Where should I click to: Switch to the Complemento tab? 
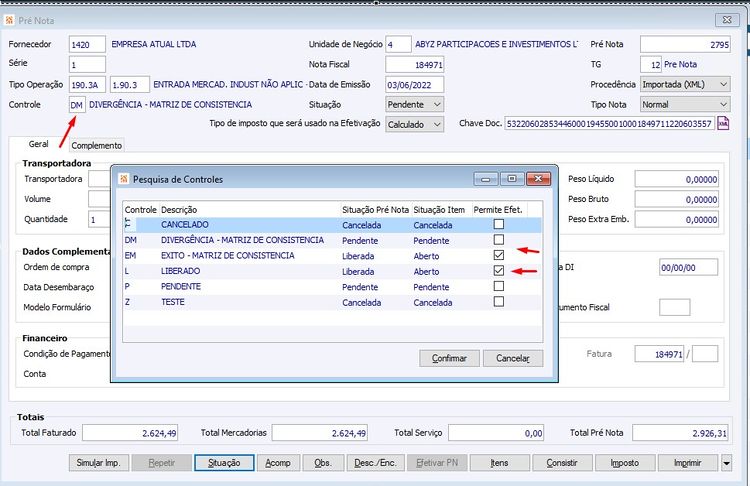point(97,145)
